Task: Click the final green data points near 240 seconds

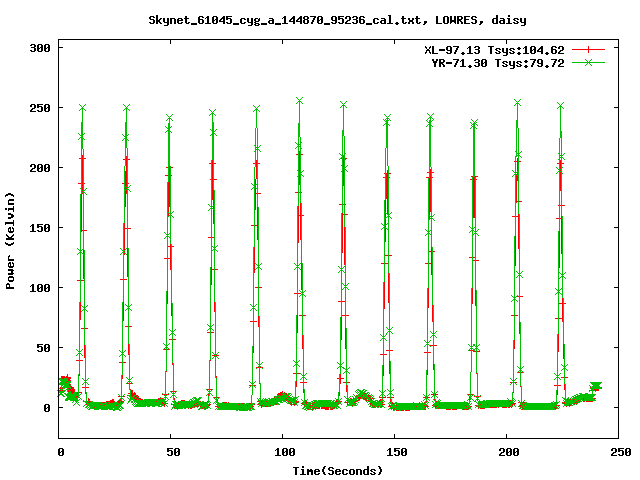Action: pyautogui.click(x=595, y=386)
